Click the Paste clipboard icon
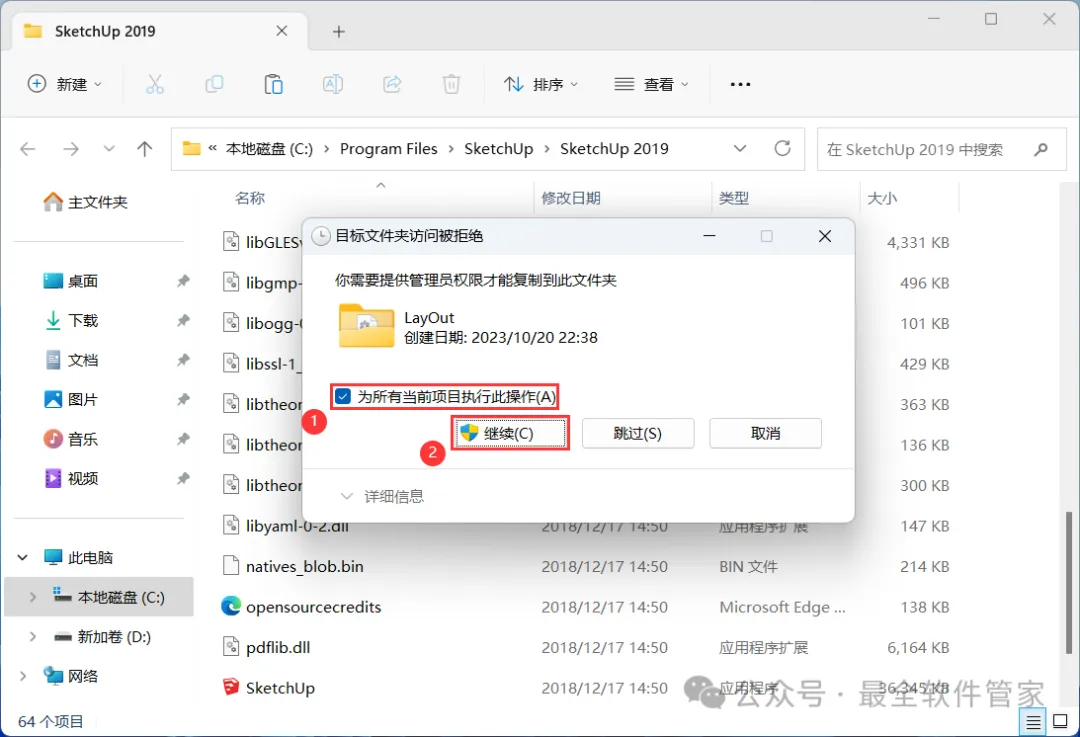The image size is (1080, 737). coord(273,84)
